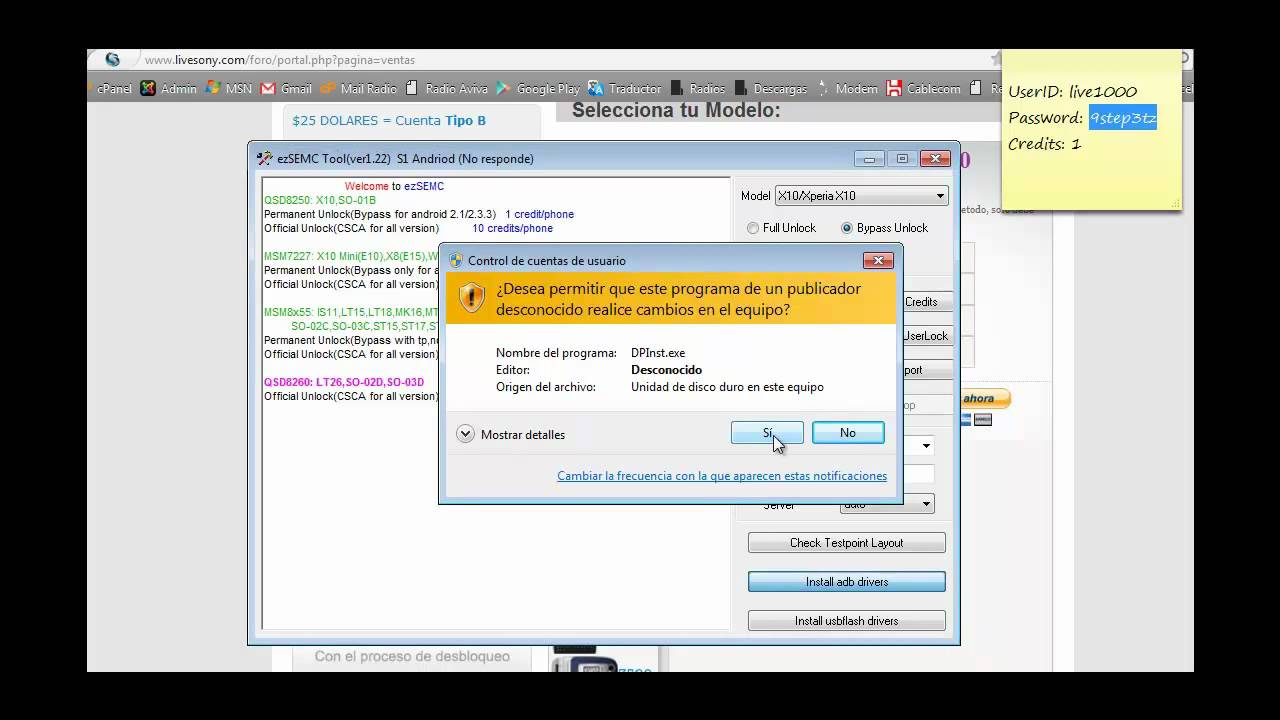Click the '1 credit/phone' text in log
This screenshot has height=720, width=1280.
[539, 214]
